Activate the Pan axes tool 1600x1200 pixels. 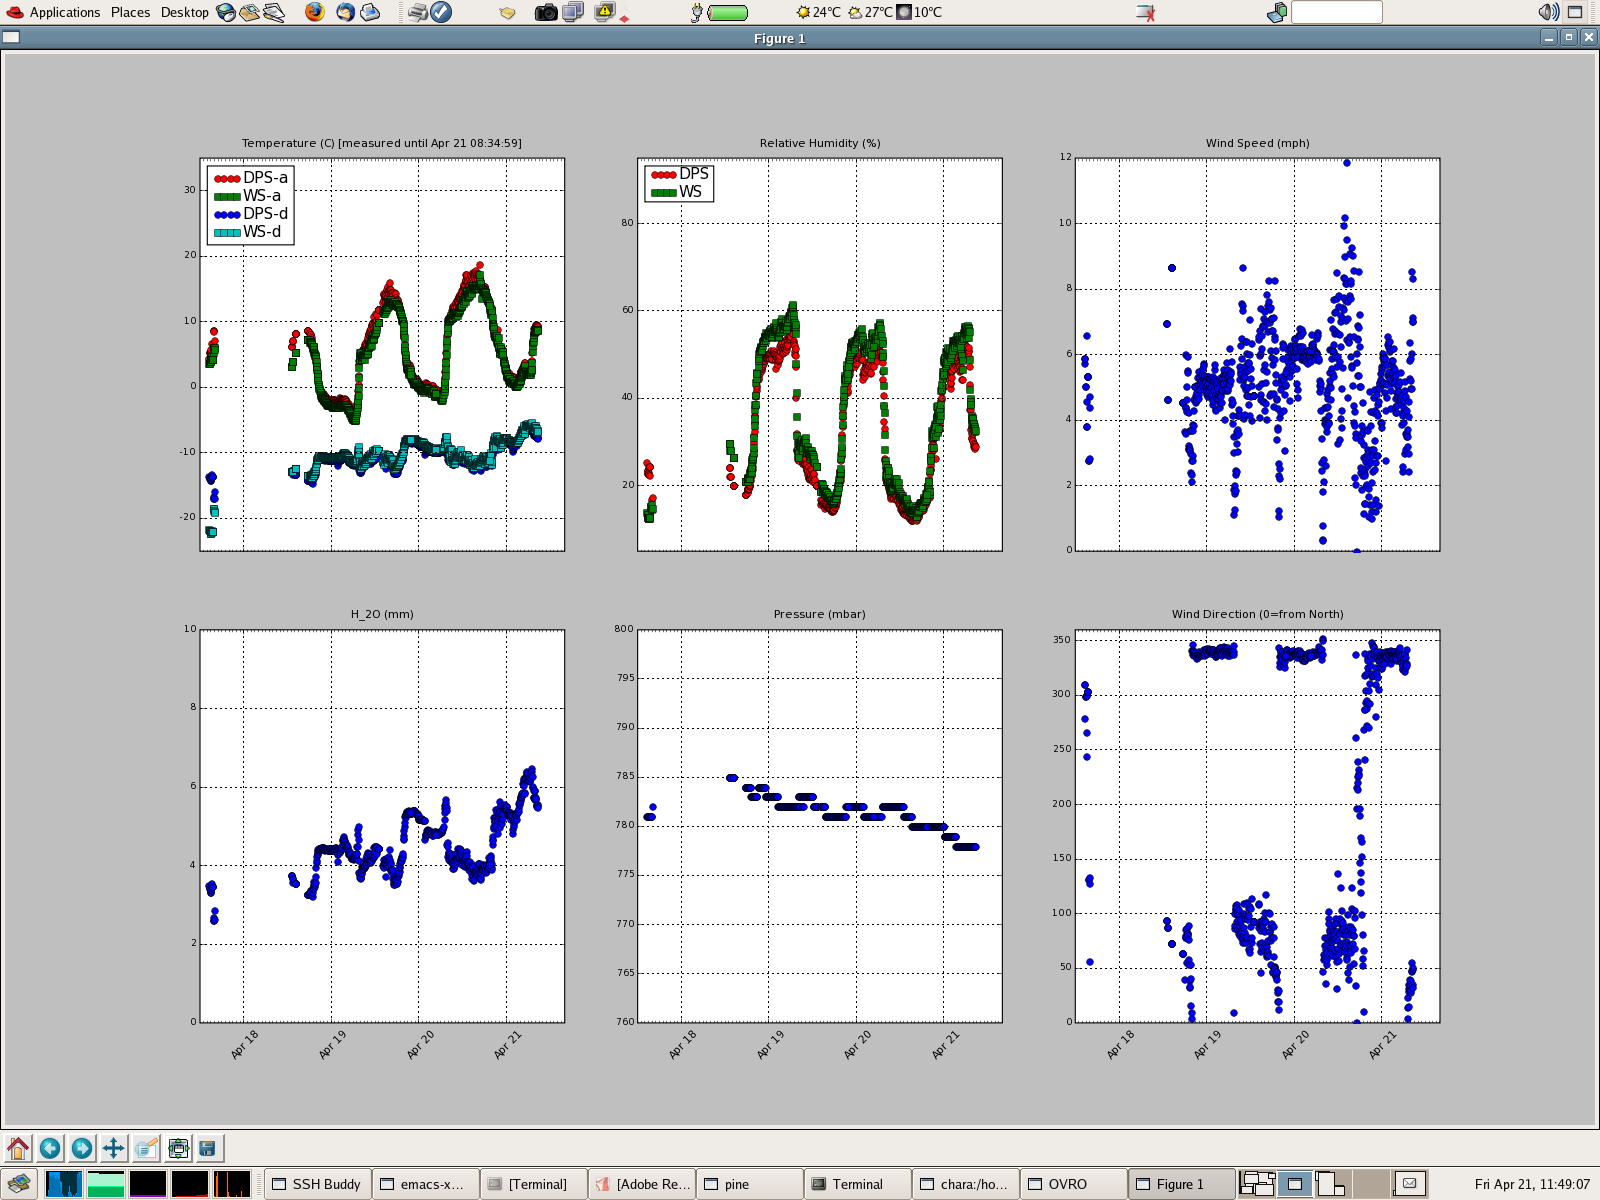114,1148
